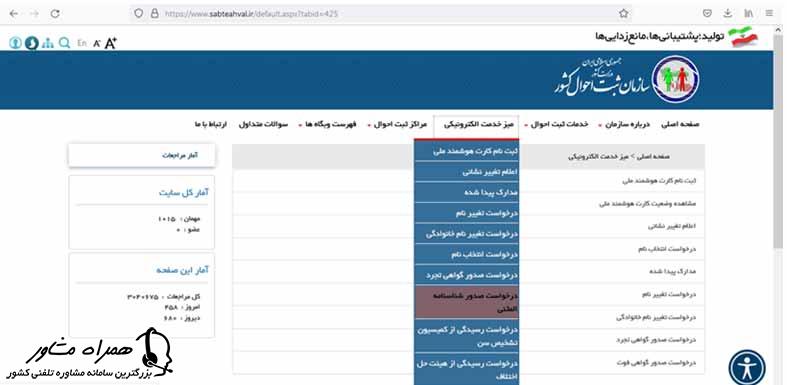Open درخواست تغییر نام in right list
This screenshot has height=385, width=787.
669,295
